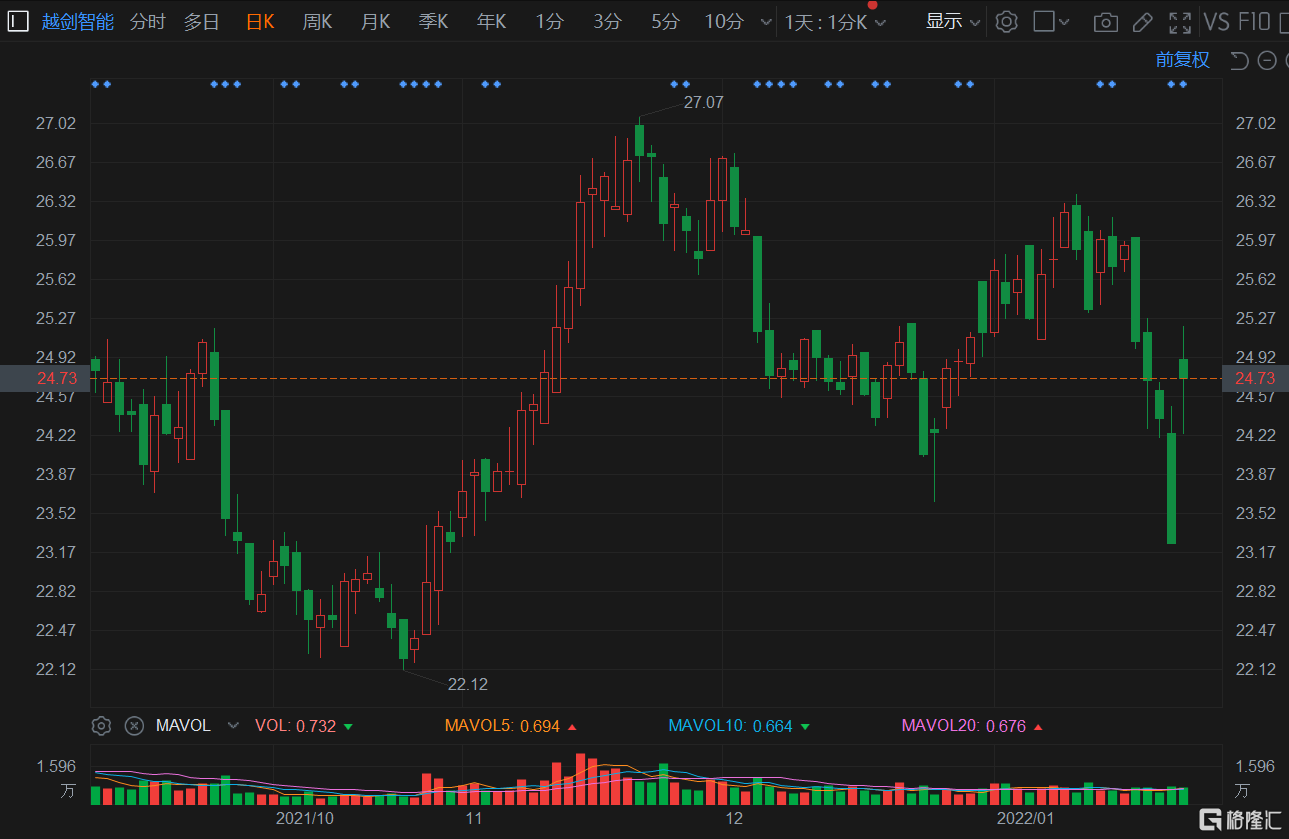This screenshot has height=839, width=1289.
Task: Click the 1.596 left volume axis label
Action: [x=56, y=766]
